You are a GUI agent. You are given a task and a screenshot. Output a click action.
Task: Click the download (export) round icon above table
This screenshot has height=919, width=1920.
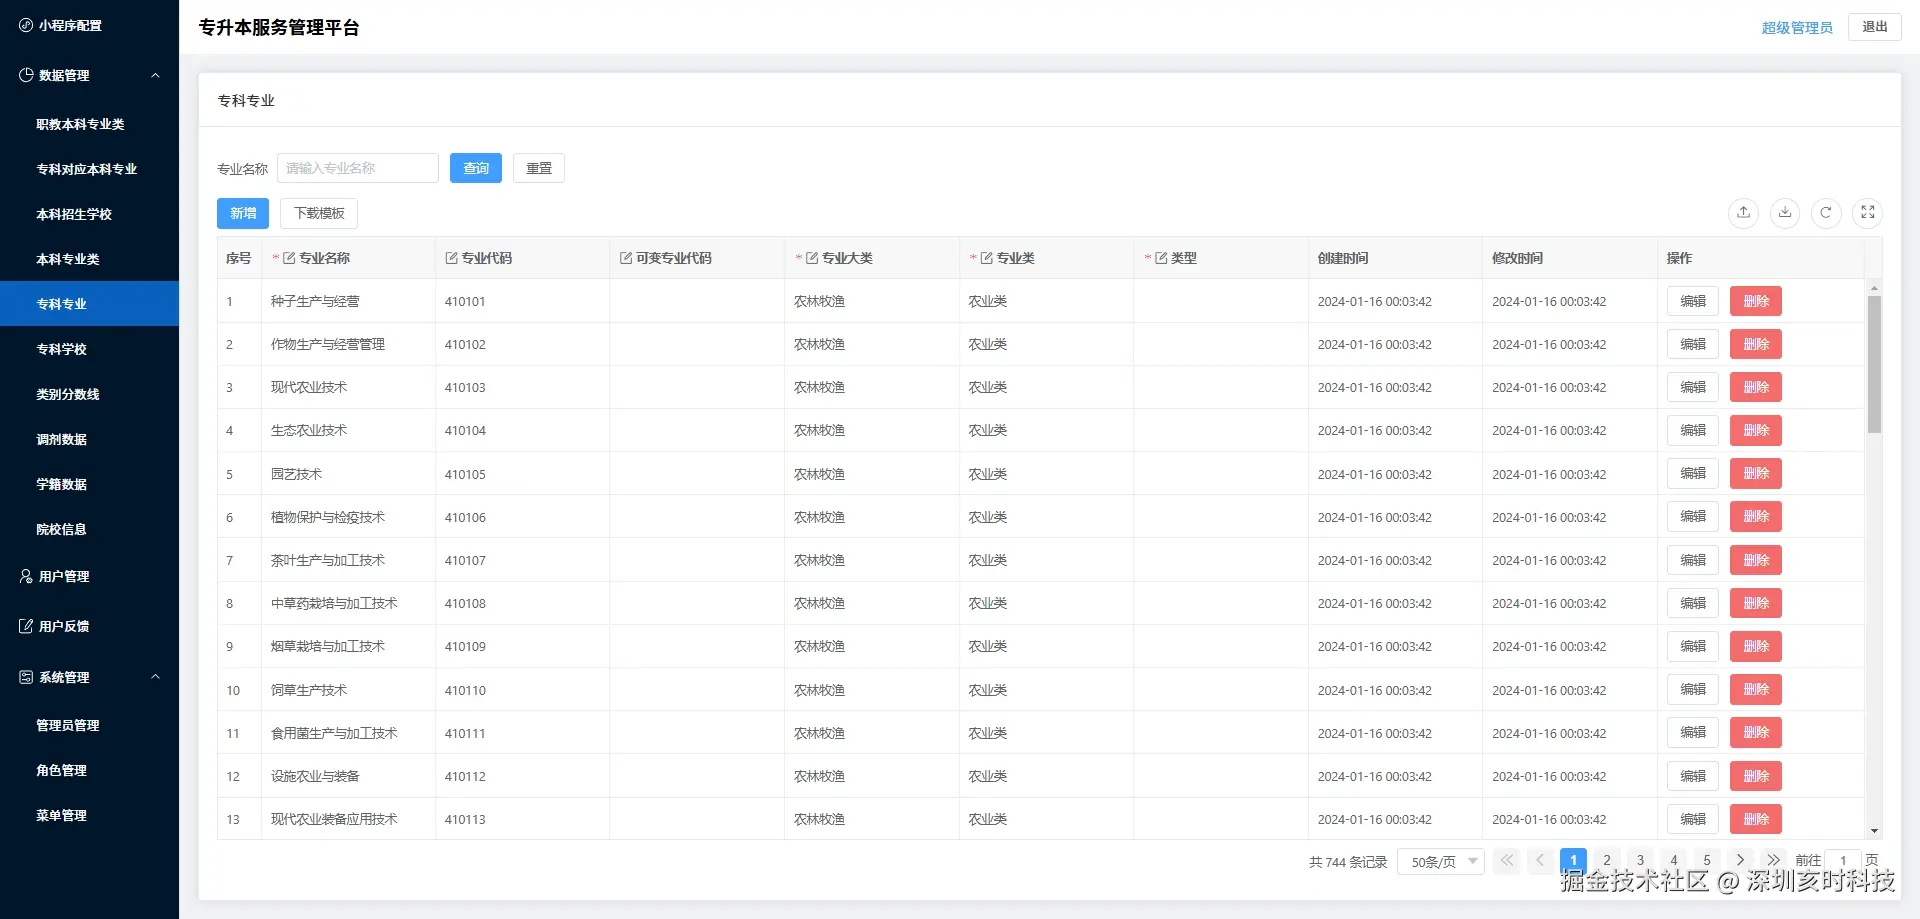click(x=1785, y=212)
